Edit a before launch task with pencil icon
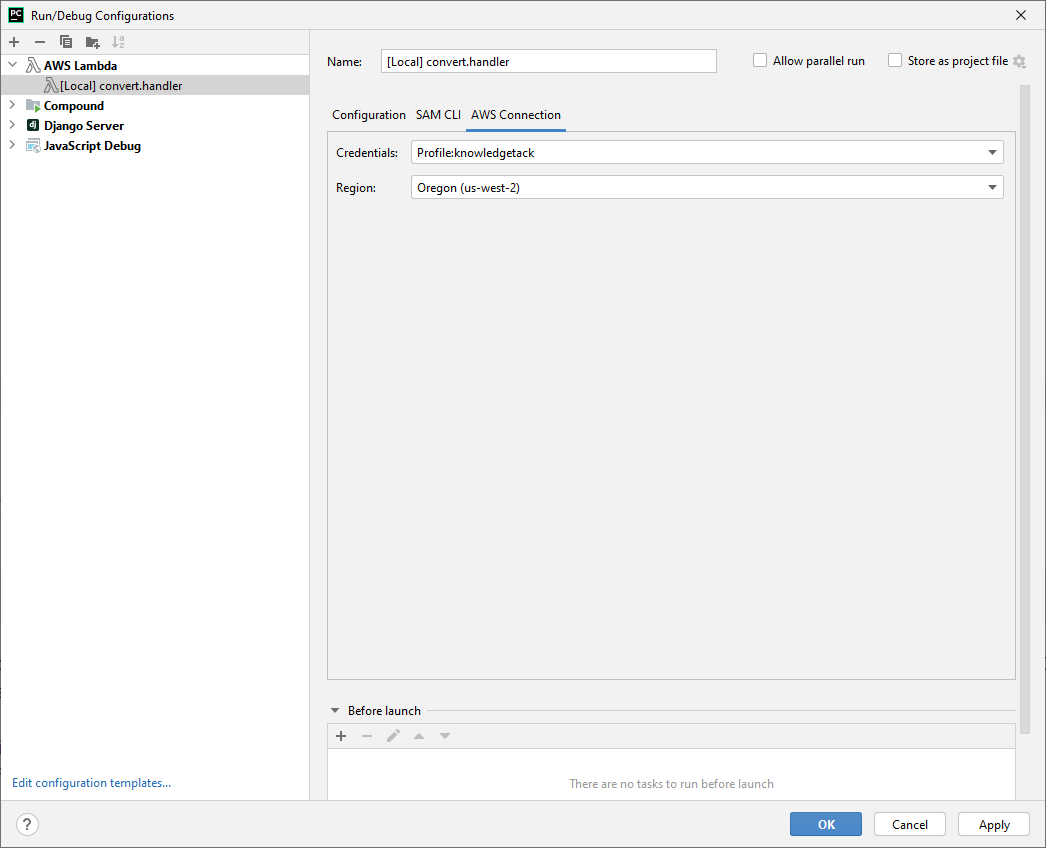1046x848 pixels. coord(393,736)
